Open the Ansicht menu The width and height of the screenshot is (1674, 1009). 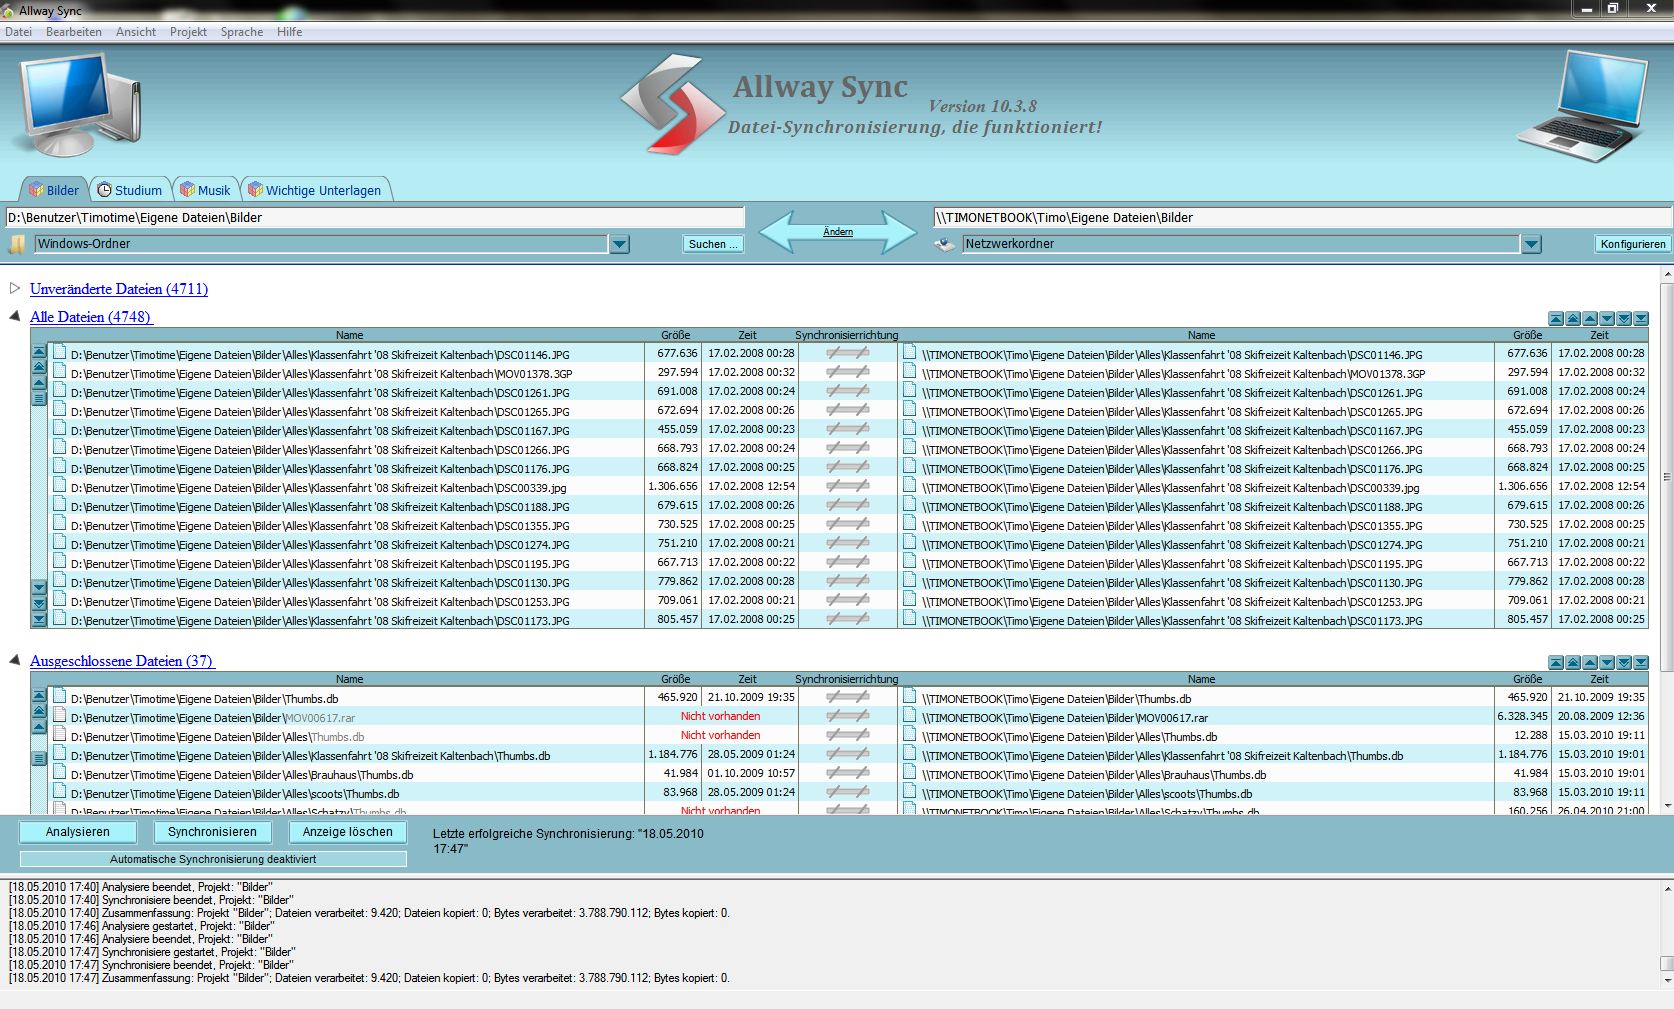136,32
